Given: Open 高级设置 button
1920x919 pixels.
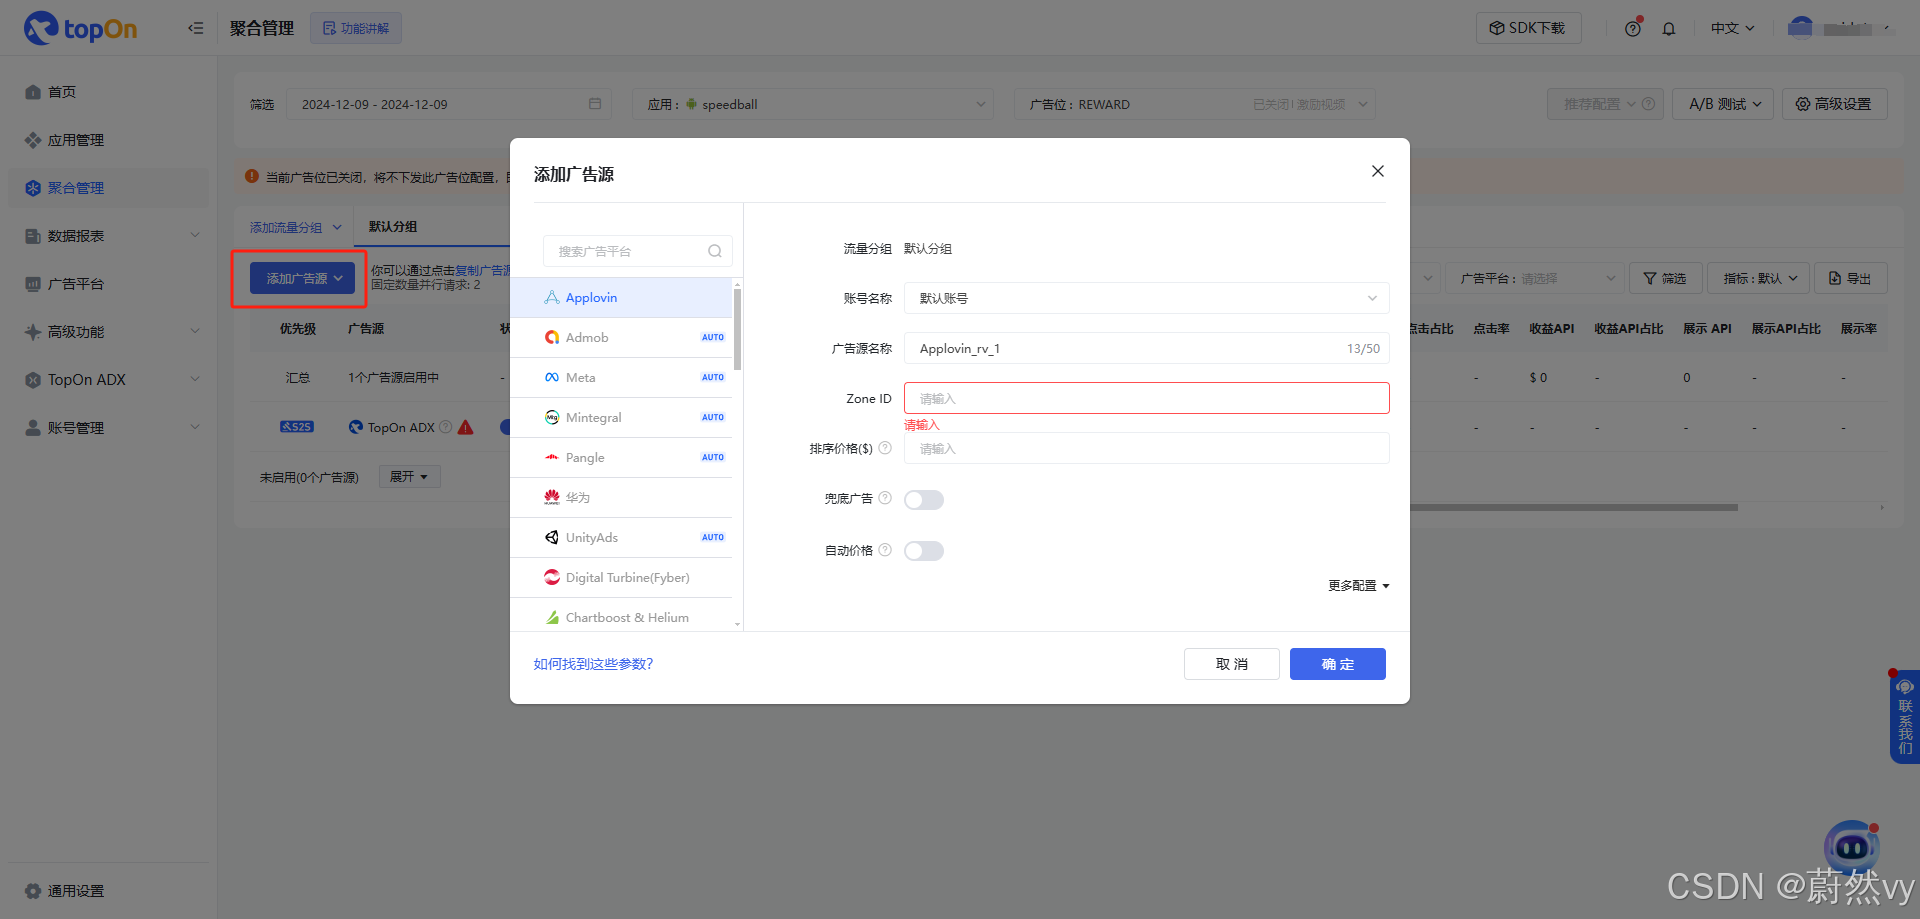Looking at the screenshot, I should pyautogui.click(x=1834, y=104).
